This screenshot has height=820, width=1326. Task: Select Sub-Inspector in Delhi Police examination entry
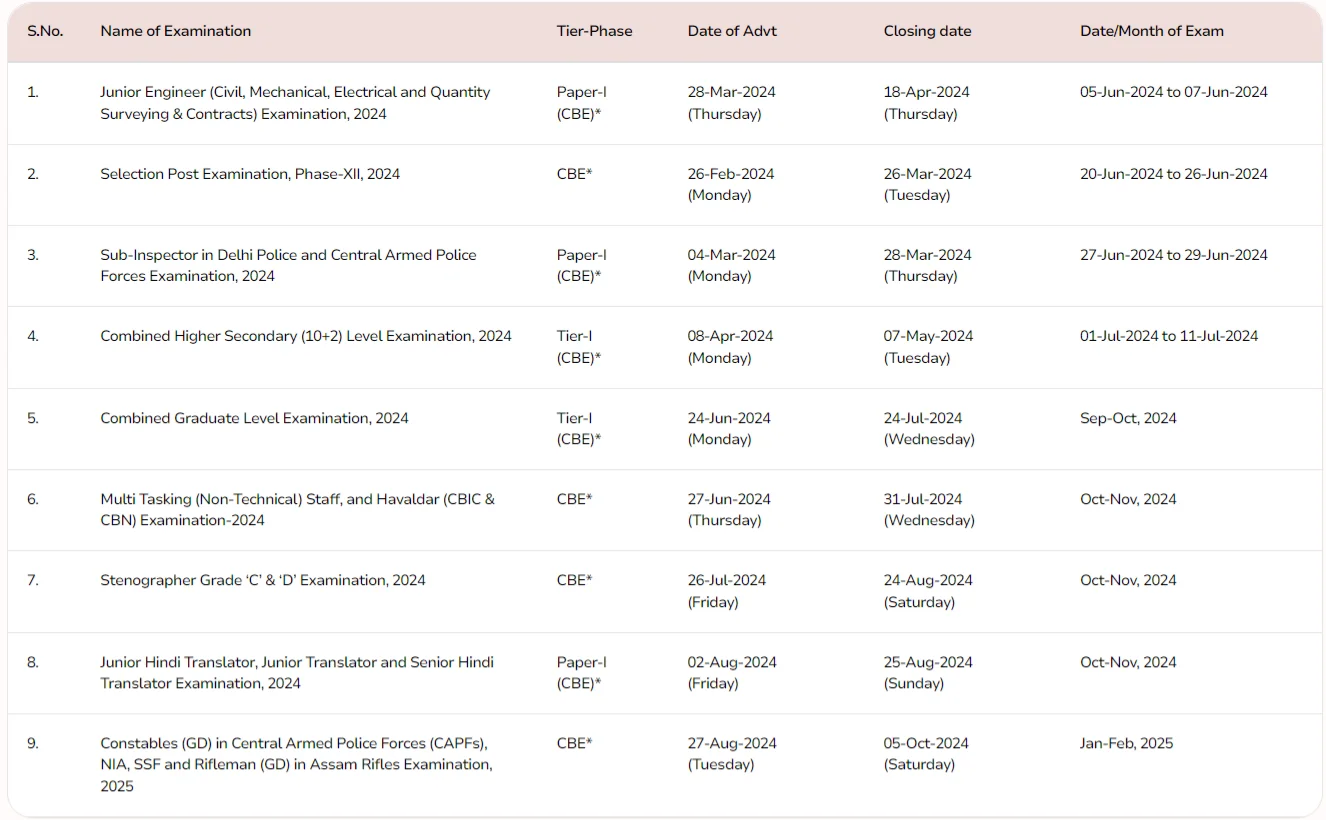click(x=288, y=265)
